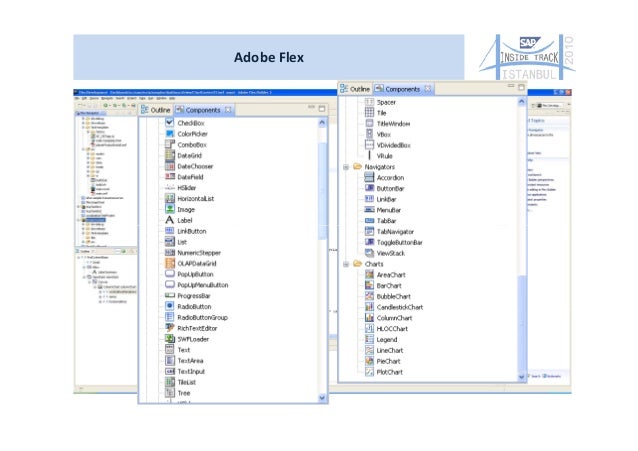638x451 pixels.
Task: Select the DateField component icon
Action: click(x=170, y=177)
